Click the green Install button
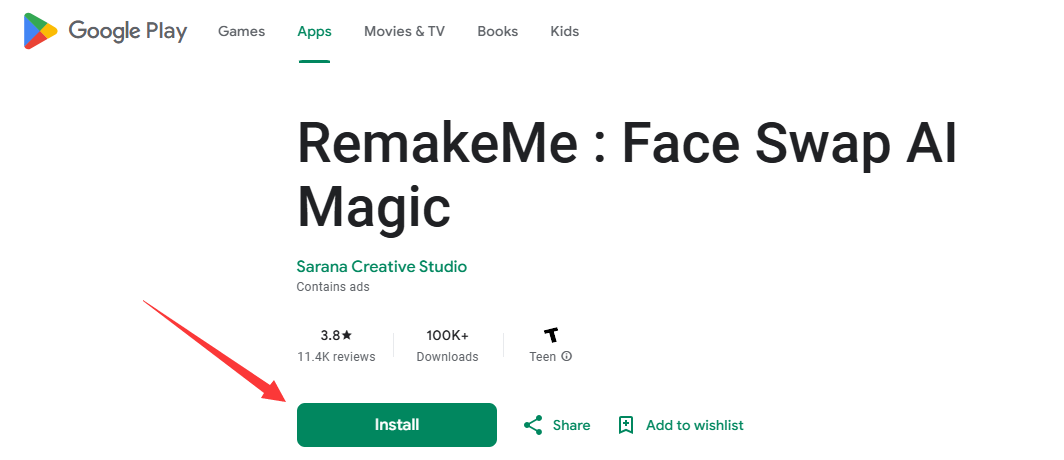 click(397, 425)
